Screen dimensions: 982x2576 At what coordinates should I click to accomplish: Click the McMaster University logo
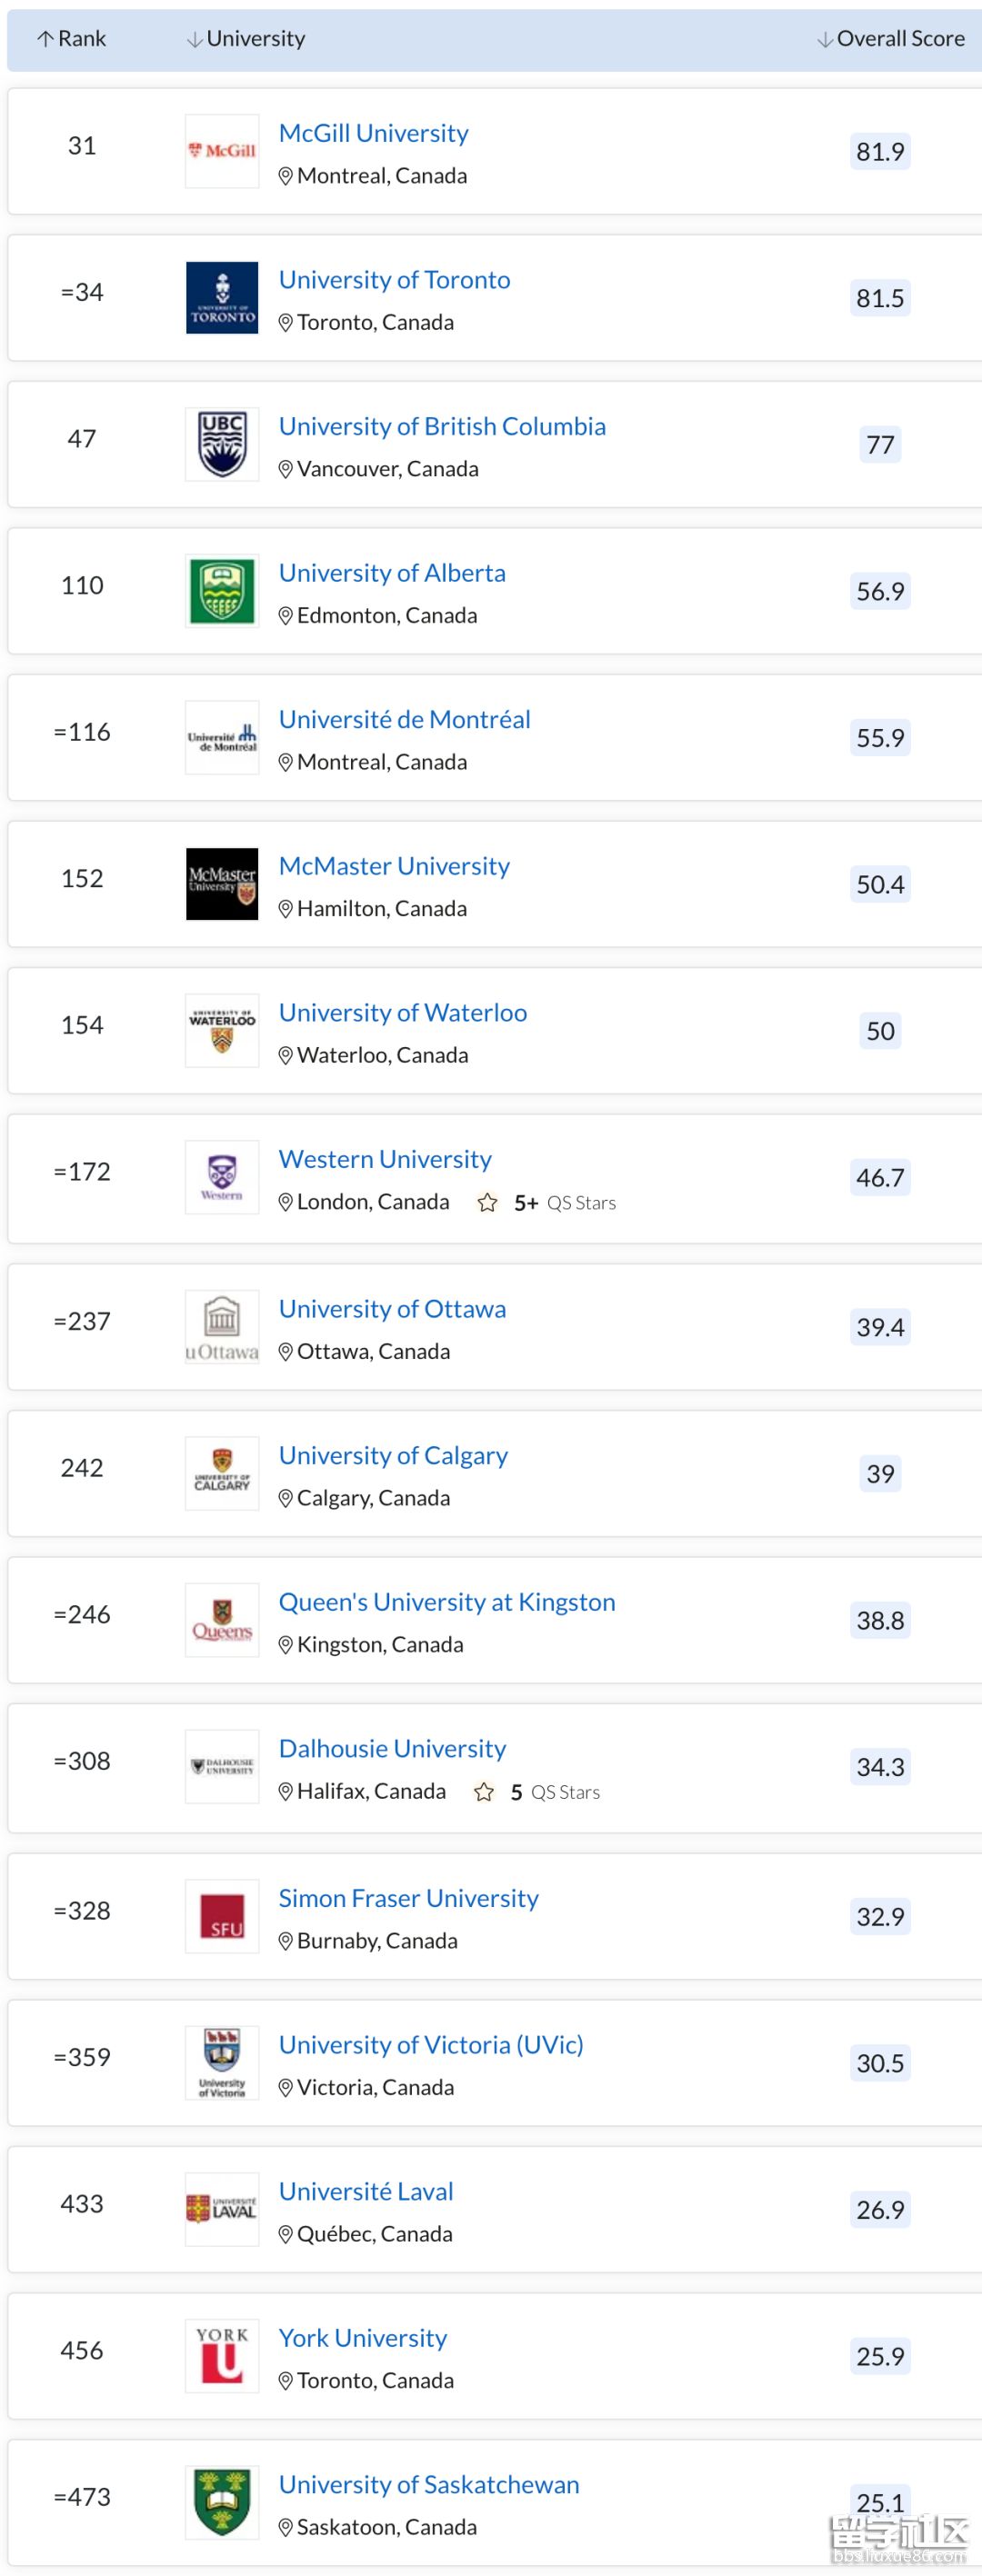(x=222, y=884)
